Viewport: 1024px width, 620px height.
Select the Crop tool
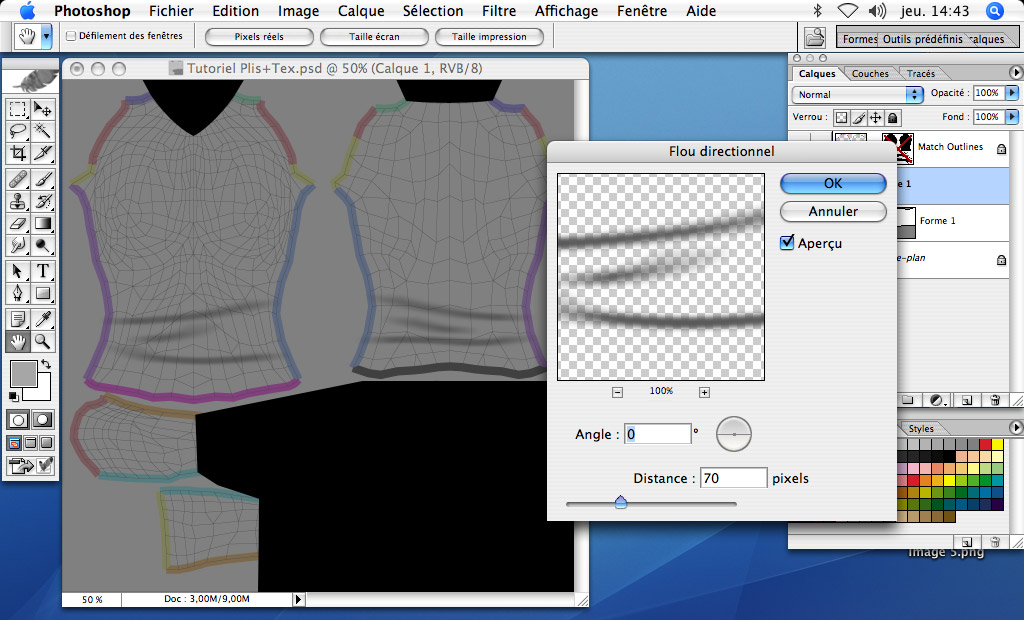pos(18,153)
